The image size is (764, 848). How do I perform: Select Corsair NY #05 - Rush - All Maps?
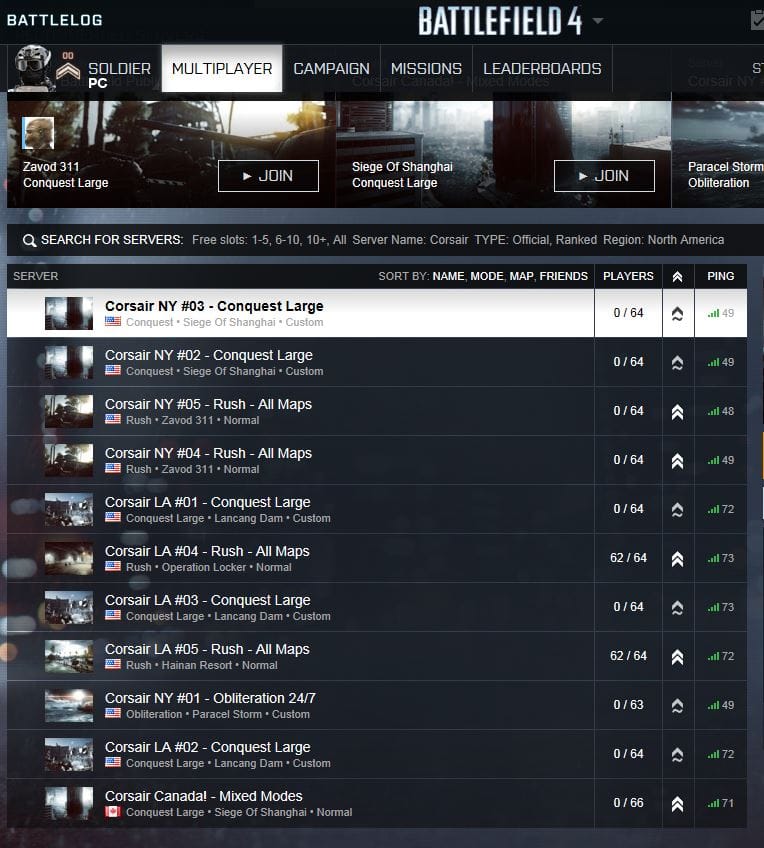[x=208, y=405]
